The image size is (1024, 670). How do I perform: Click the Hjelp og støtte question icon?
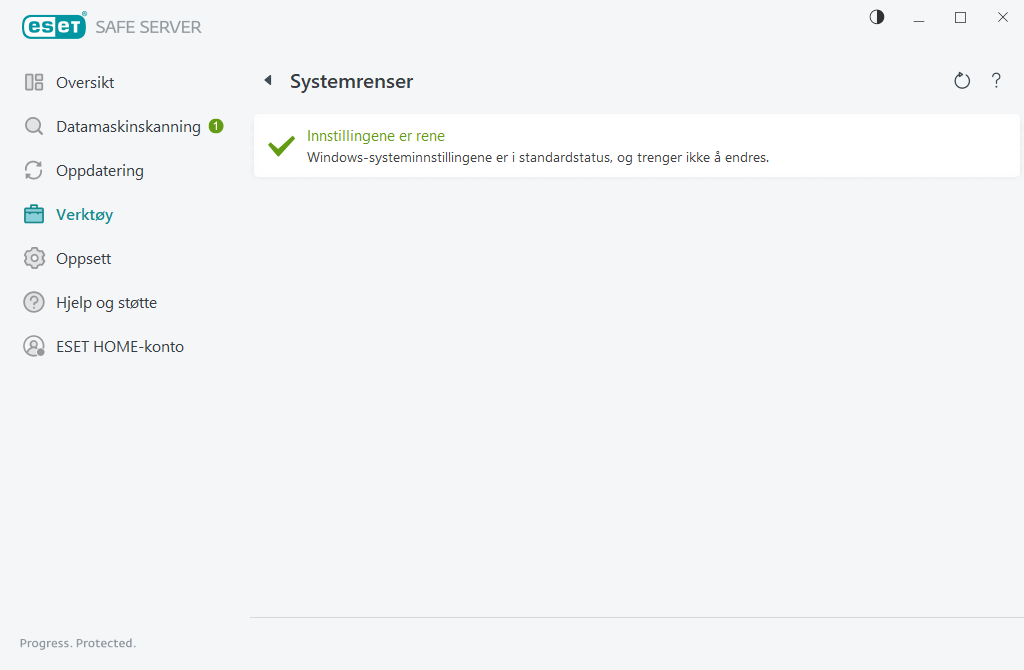point(34,303)
